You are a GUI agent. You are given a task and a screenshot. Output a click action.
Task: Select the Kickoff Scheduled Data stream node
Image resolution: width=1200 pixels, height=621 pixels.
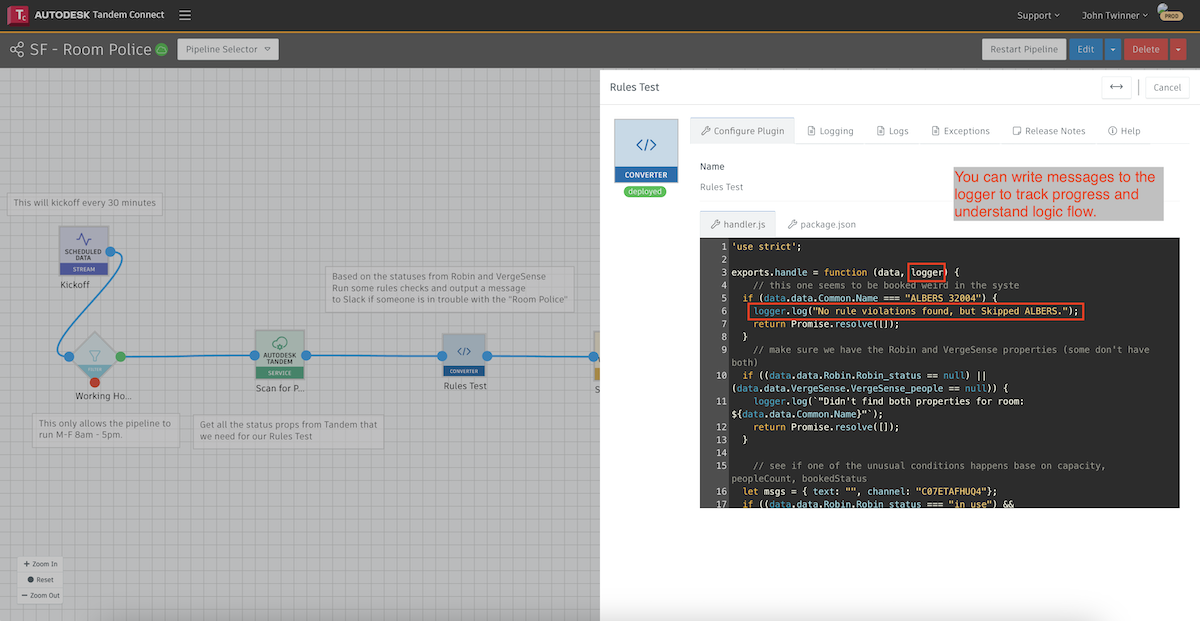click(84, 249)
